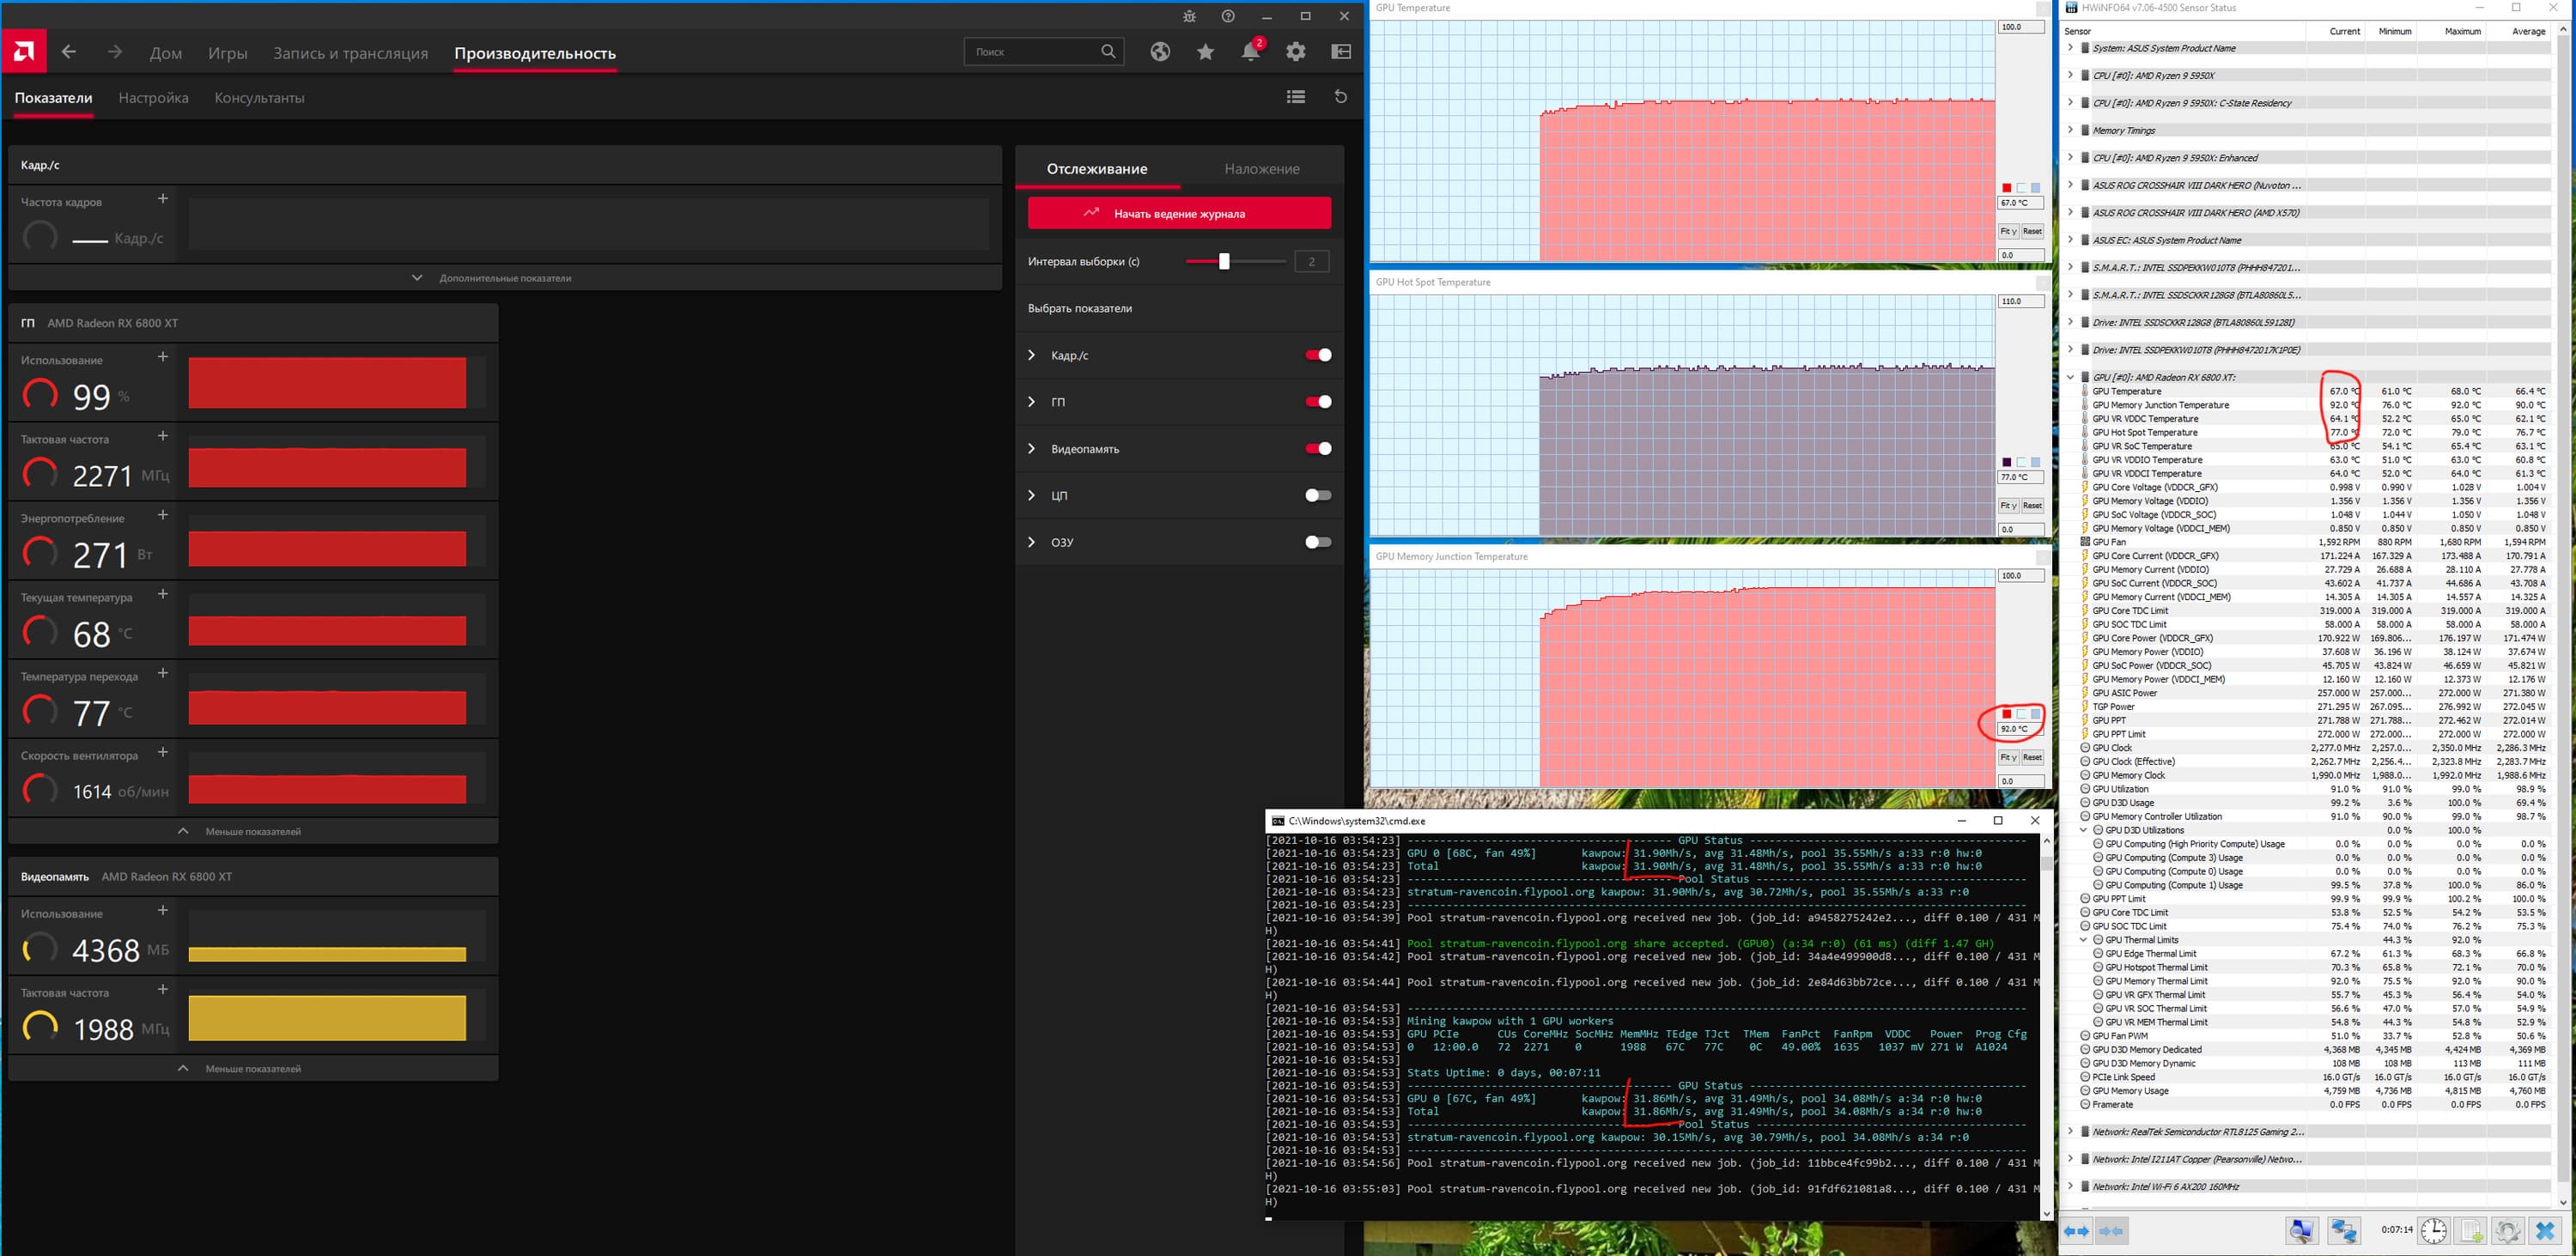Enable the ЦП metrics toggle

[x=1318, y=495]
